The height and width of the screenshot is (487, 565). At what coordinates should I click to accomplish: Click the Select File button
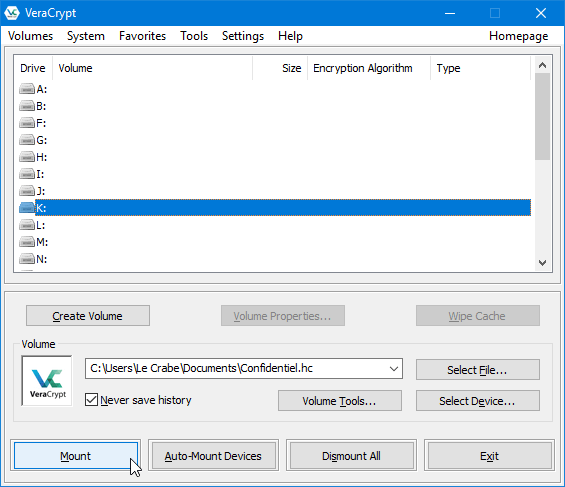click(x=478, y=370)
